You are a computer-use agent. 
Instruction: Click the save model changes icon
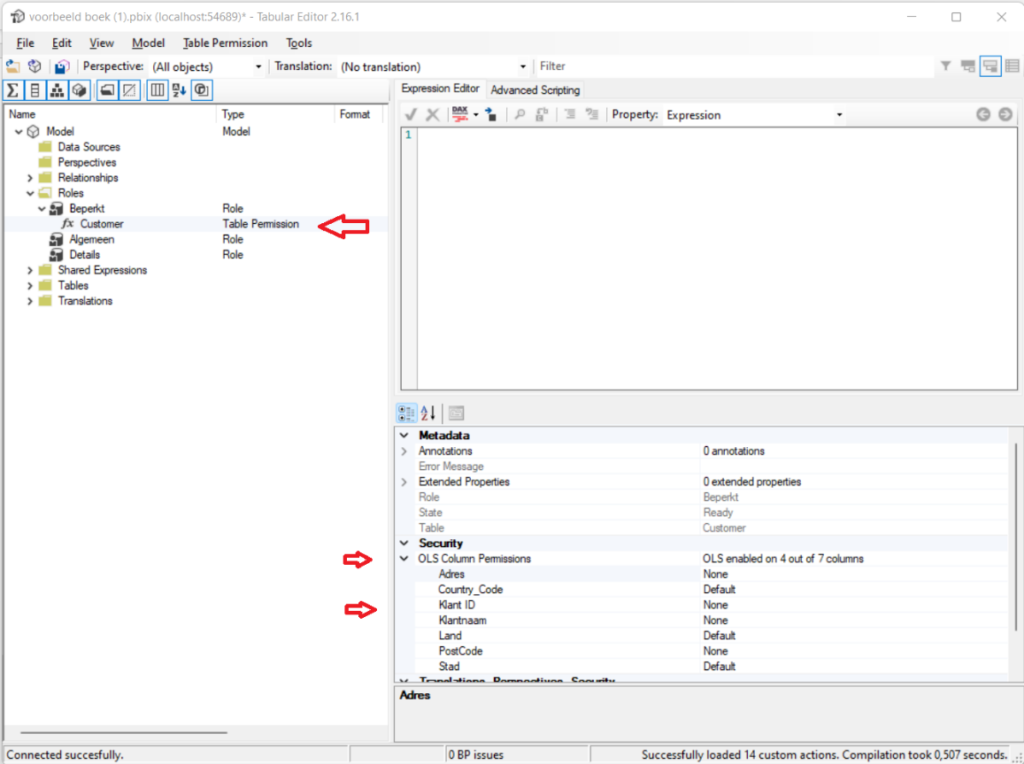61,66
